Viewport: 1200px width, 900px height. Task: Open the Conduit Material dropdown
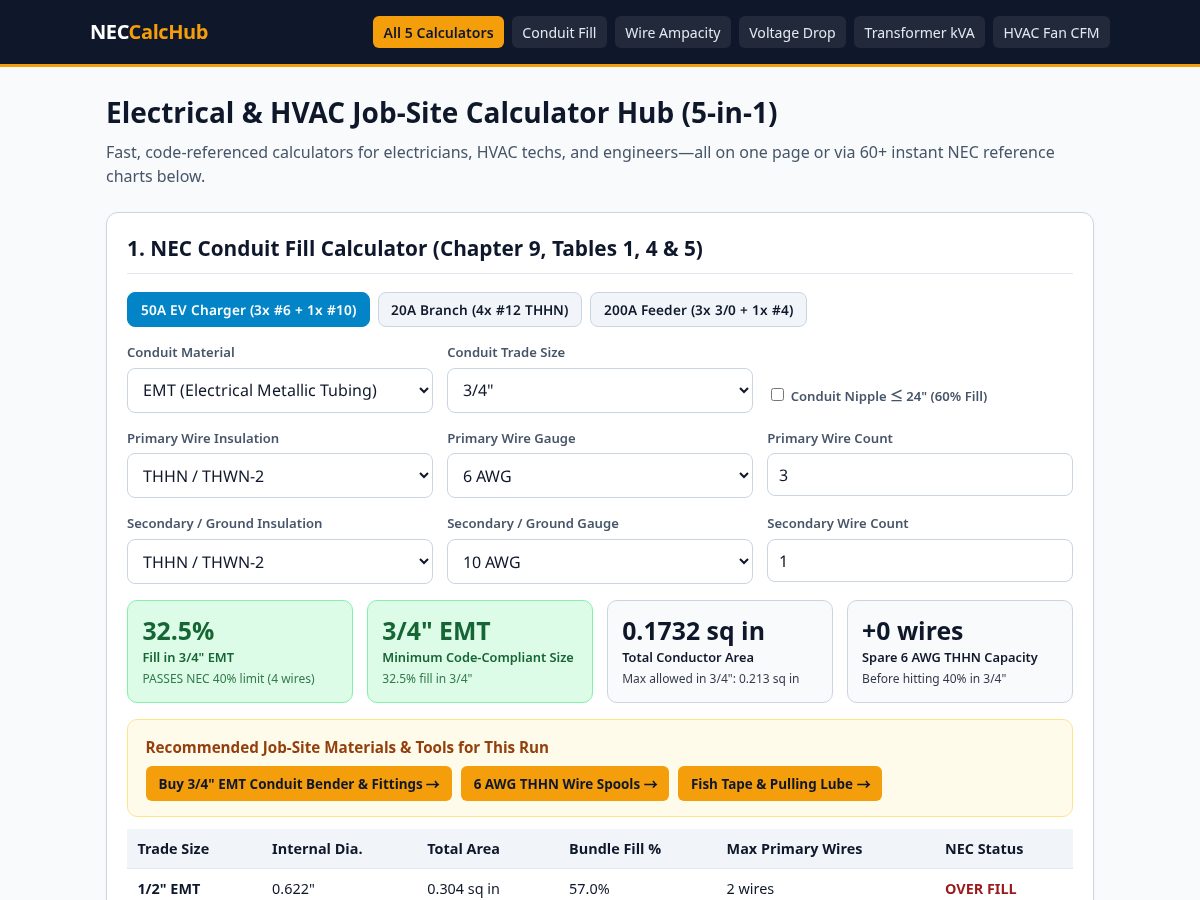tap(280, 390)
